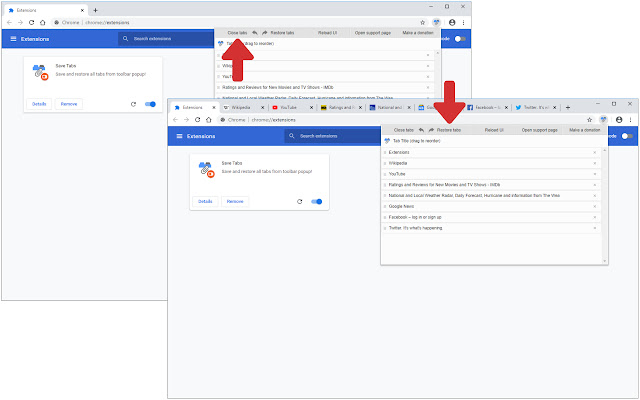Click Restore tabs in front window popup
The image size is (640, 400).
[x=449, y=130]
